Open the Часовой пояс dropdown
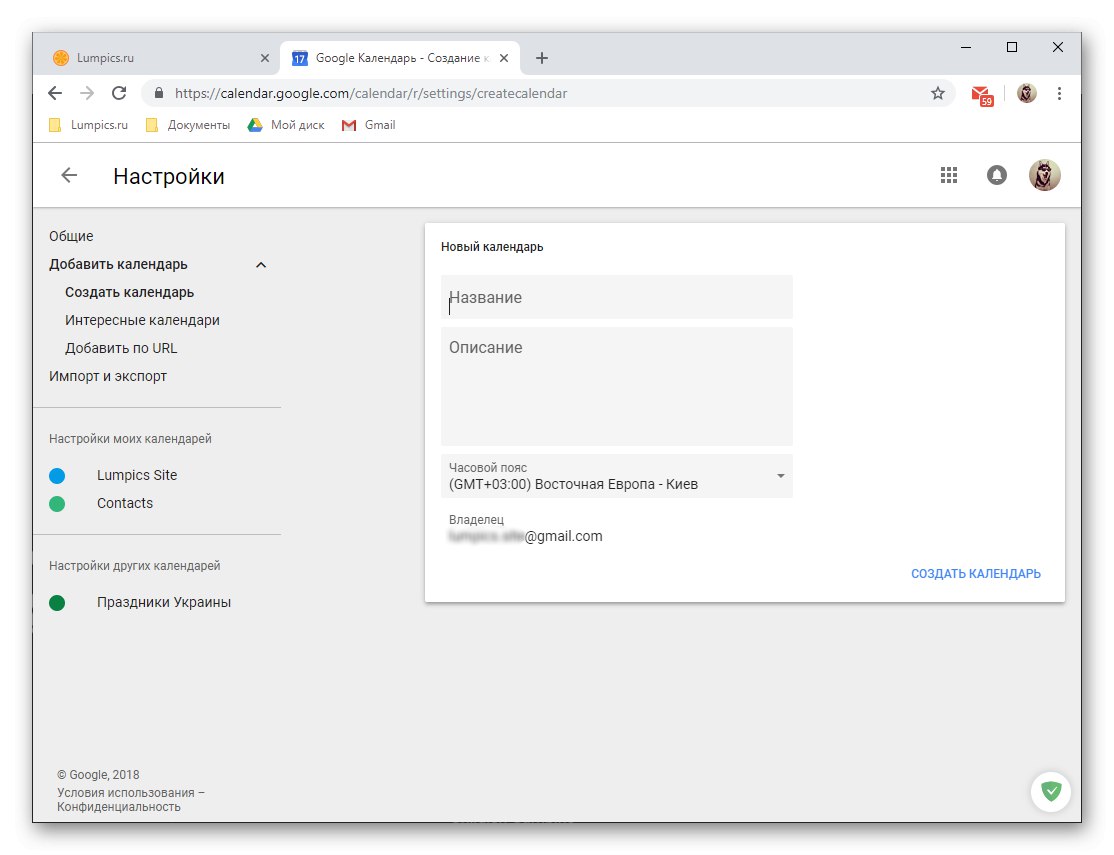This screenshot has width=1114, height=855. [781, 477]
